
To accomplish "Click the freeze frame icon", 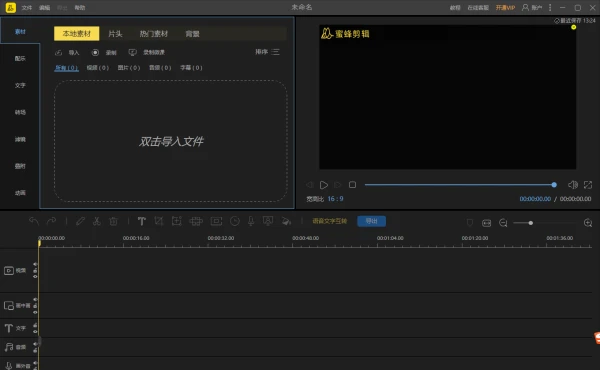I will [x=216, y=221].
